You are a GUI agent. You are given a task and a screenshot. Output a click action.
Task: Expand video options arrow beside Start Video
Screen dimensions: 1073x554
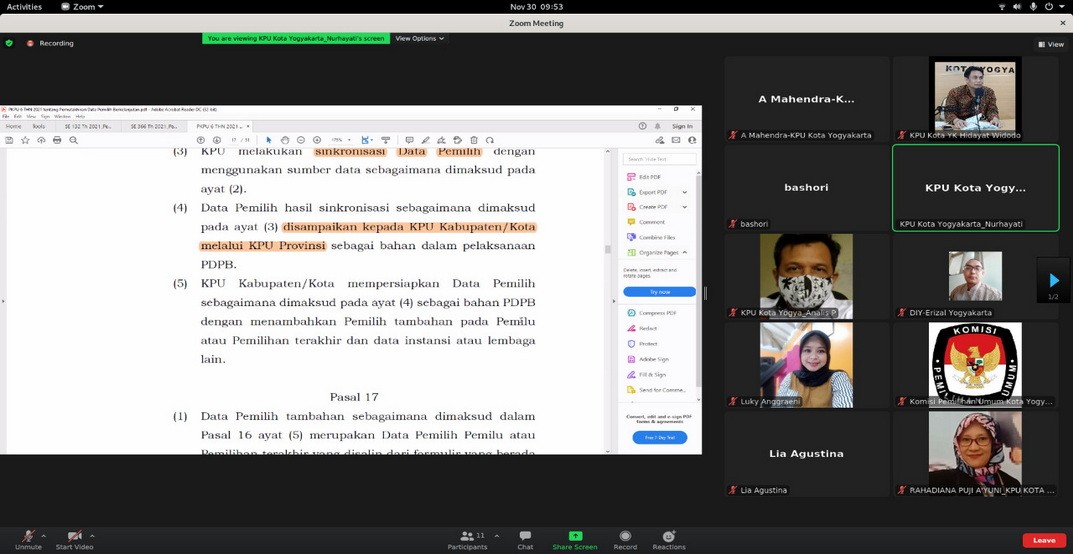(92, 535)
